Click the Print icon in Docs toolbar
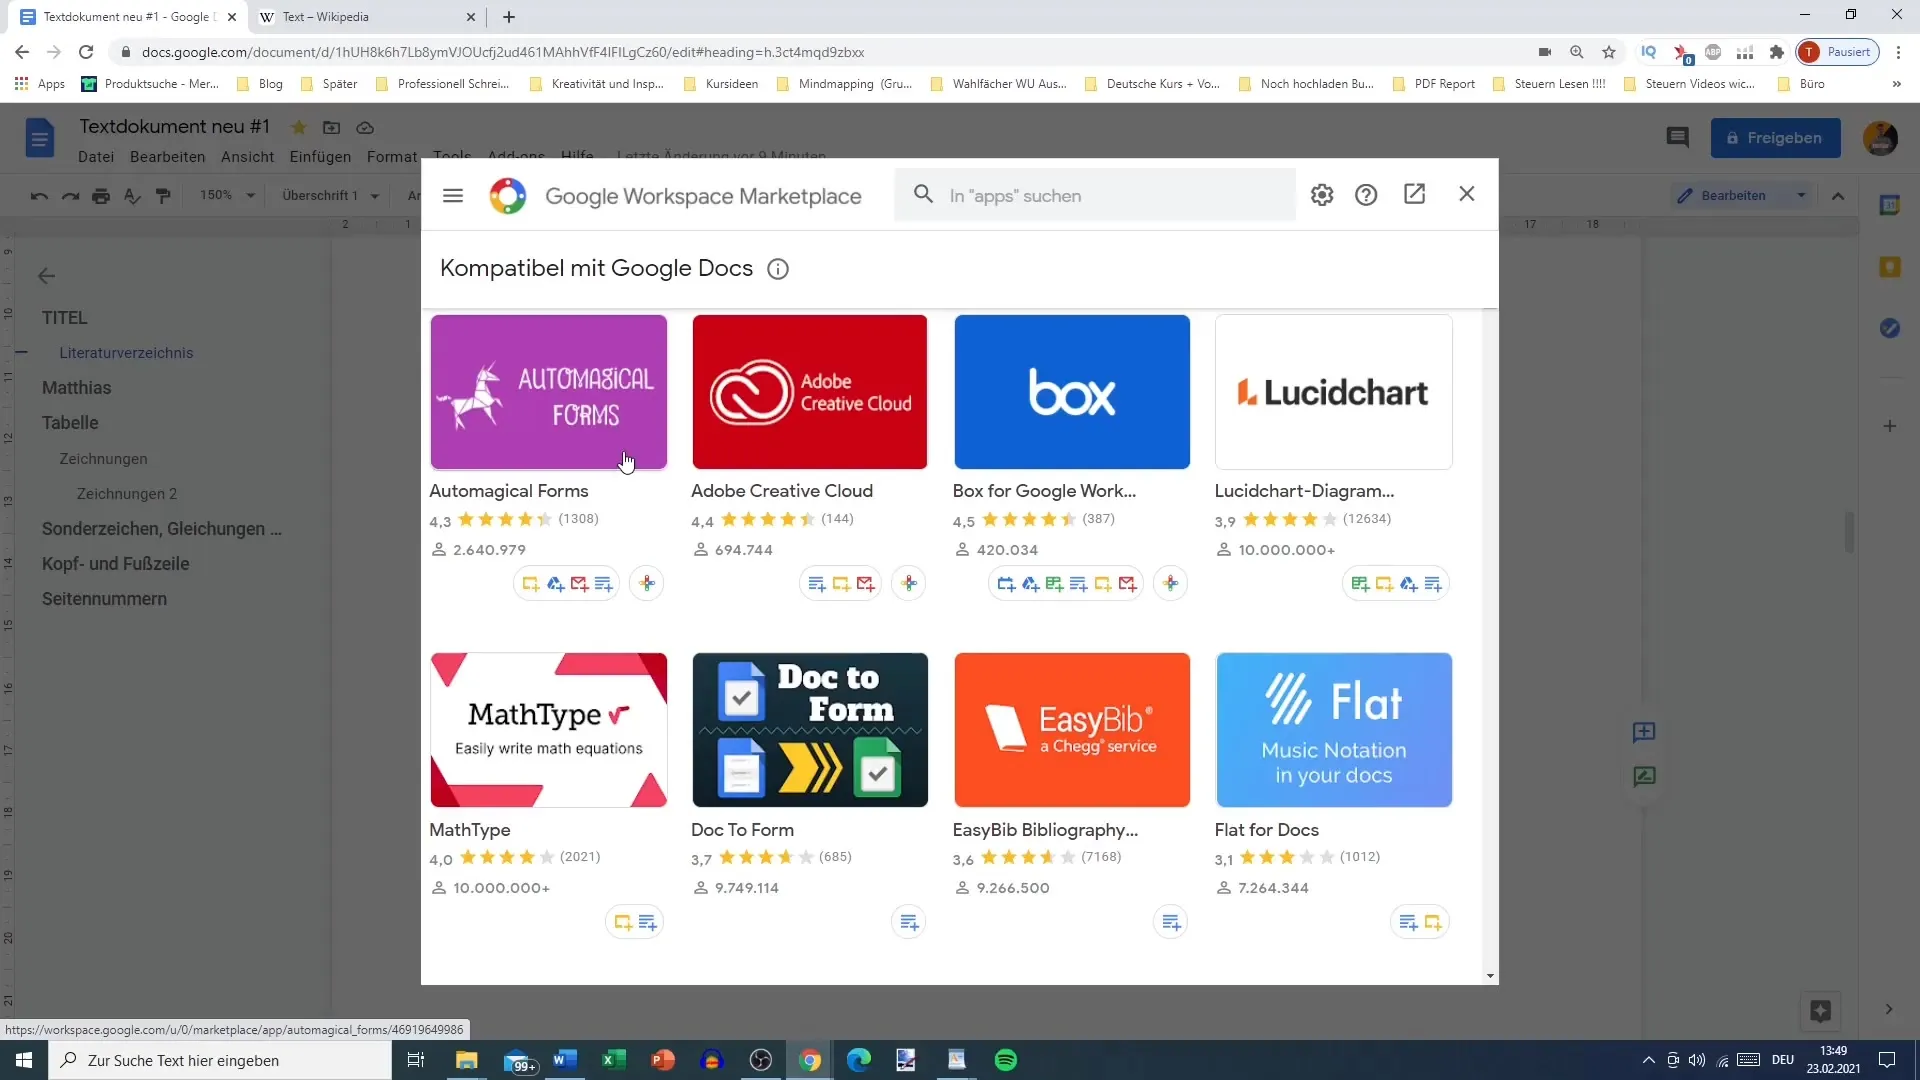Image resolution: width=1920 pixels, height=1080 pixels. pyautogui.click(x=101, y=196)
